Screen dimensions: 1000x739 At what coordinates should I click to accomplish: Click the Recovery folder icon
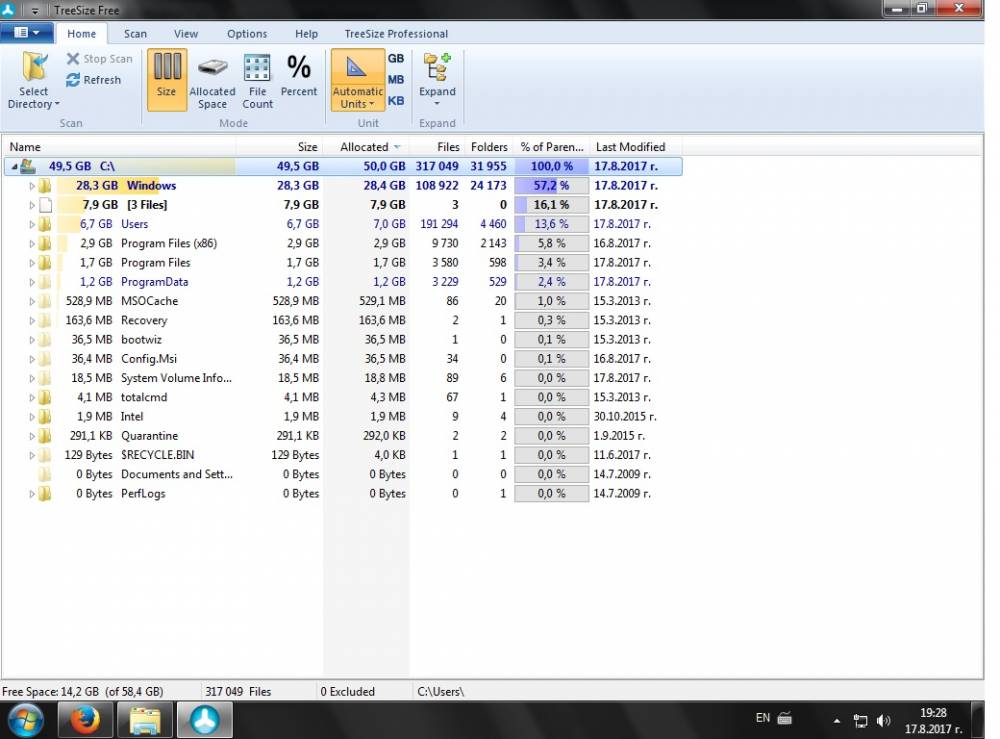(x=45, y=320)
